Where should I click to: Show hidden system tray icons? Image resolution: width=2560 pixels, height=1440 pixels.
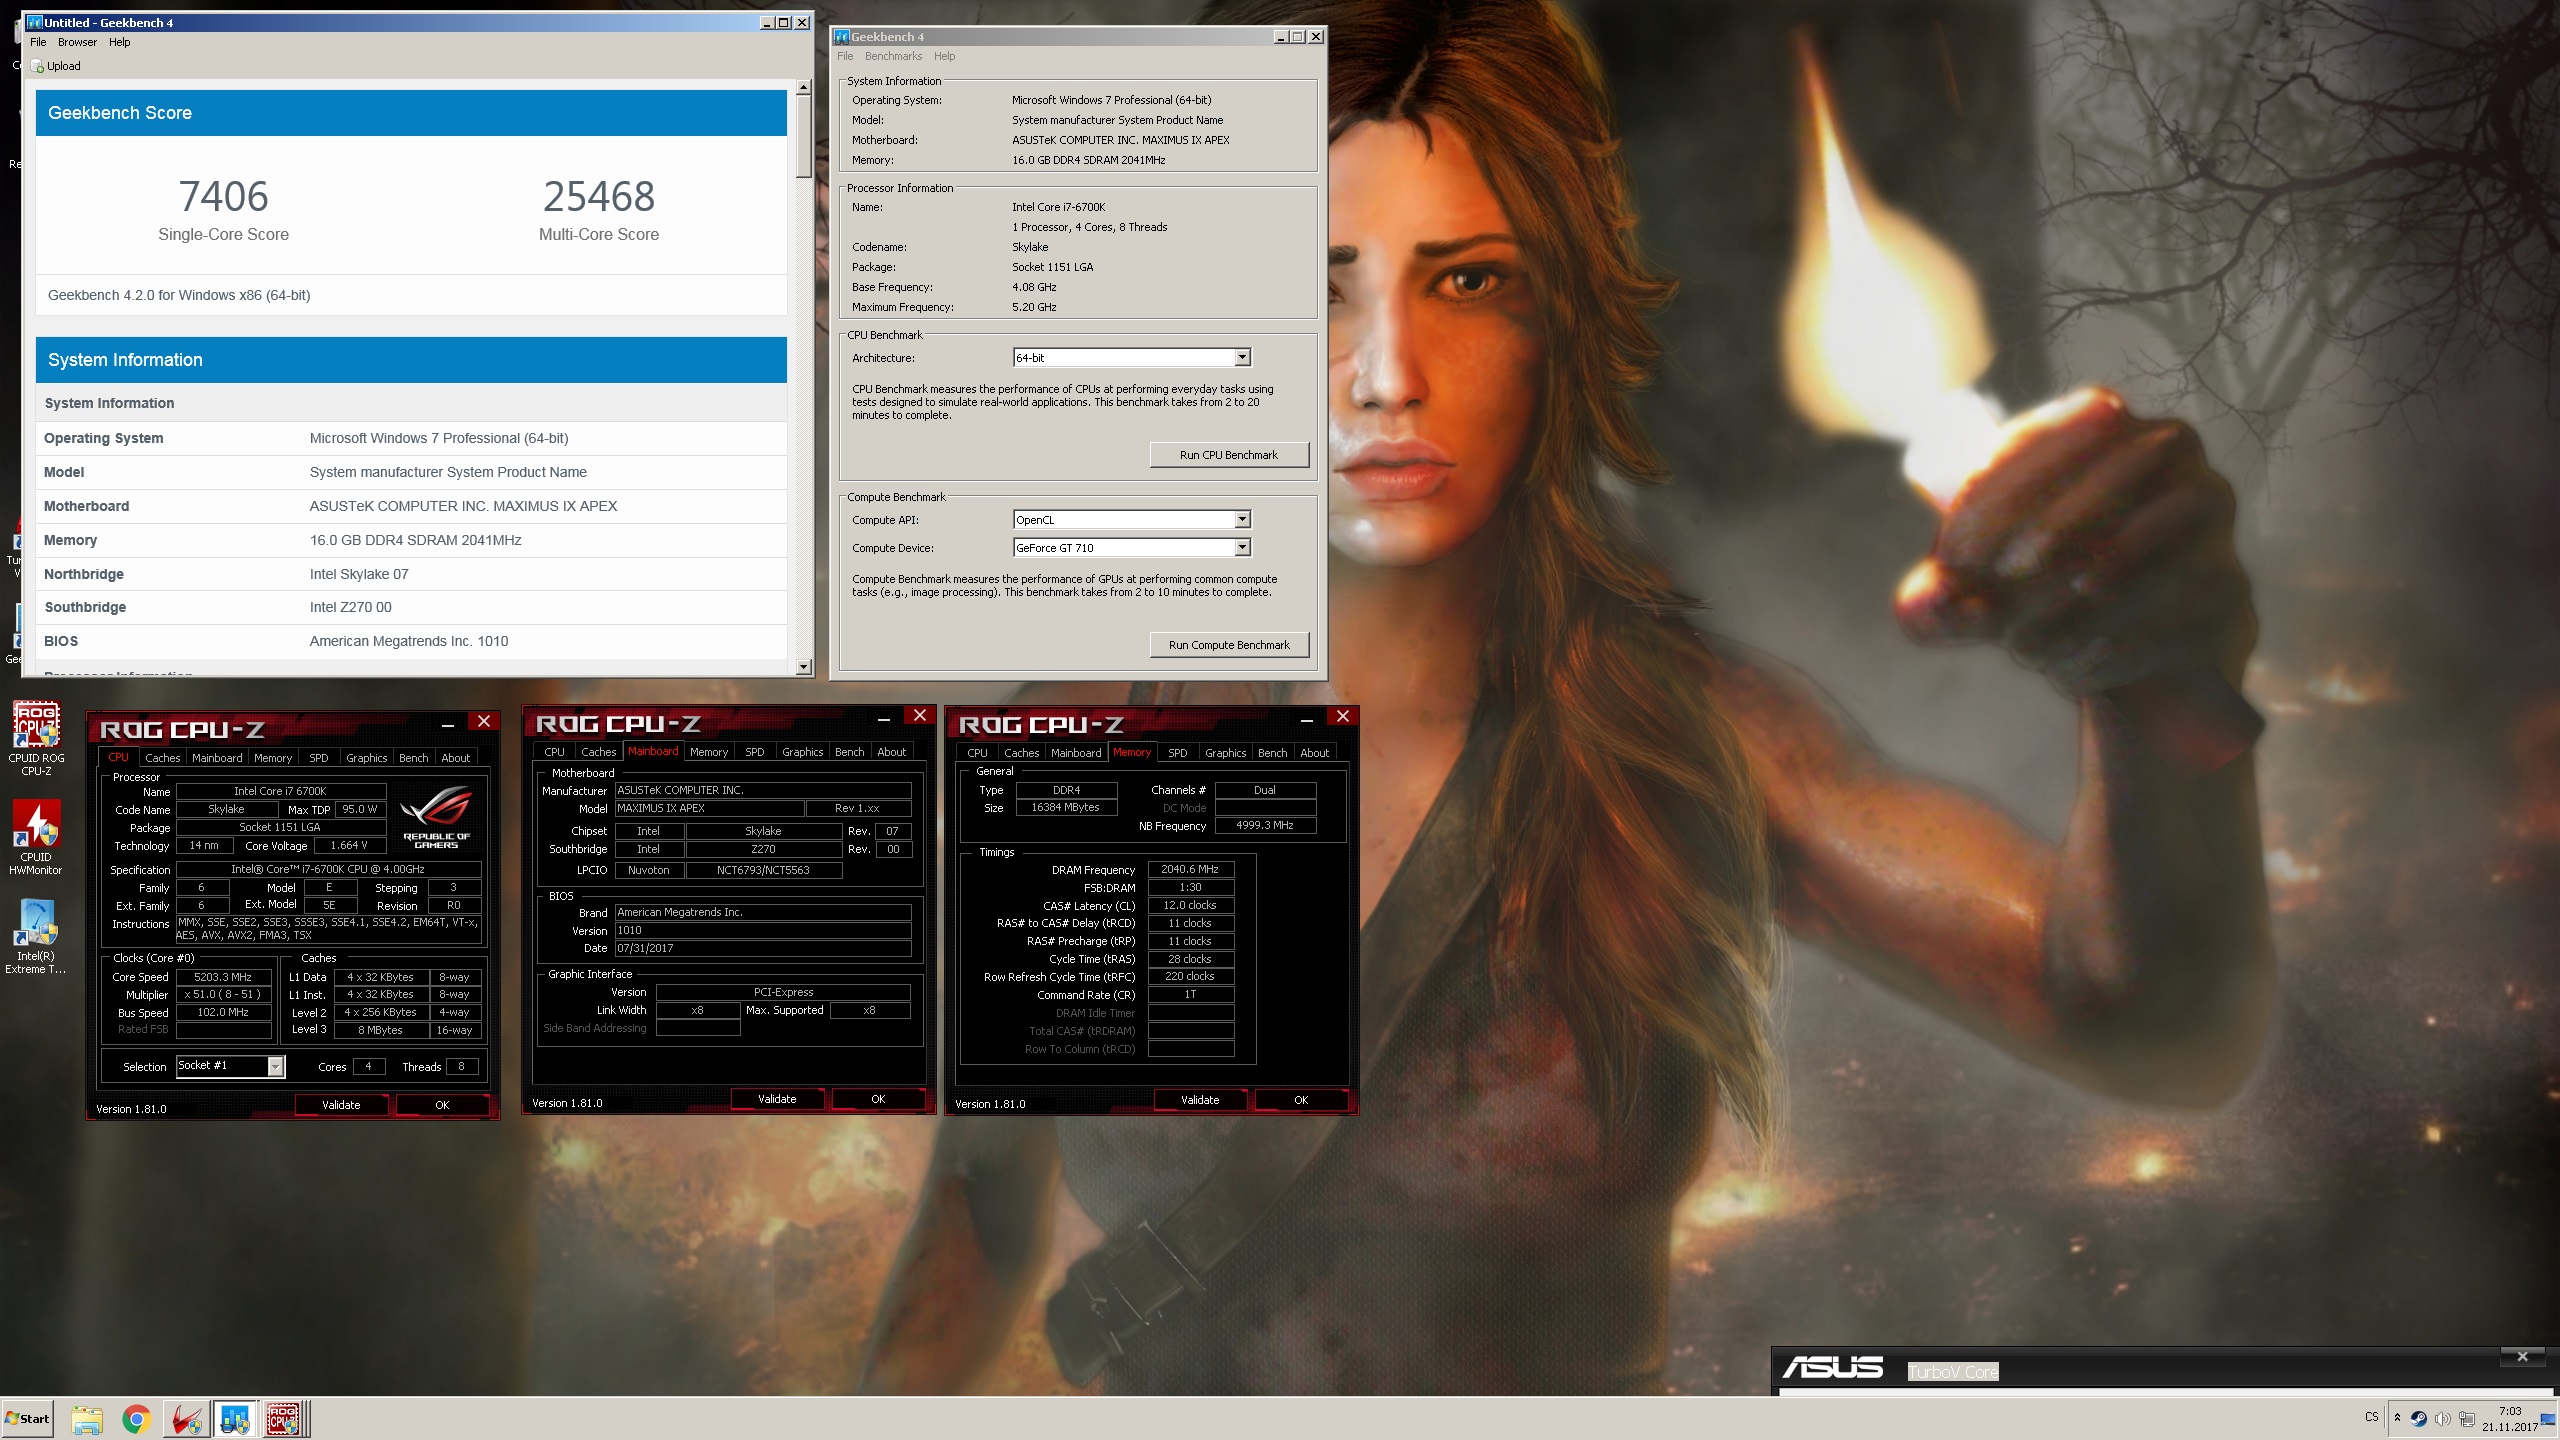pos(2397,1417)
